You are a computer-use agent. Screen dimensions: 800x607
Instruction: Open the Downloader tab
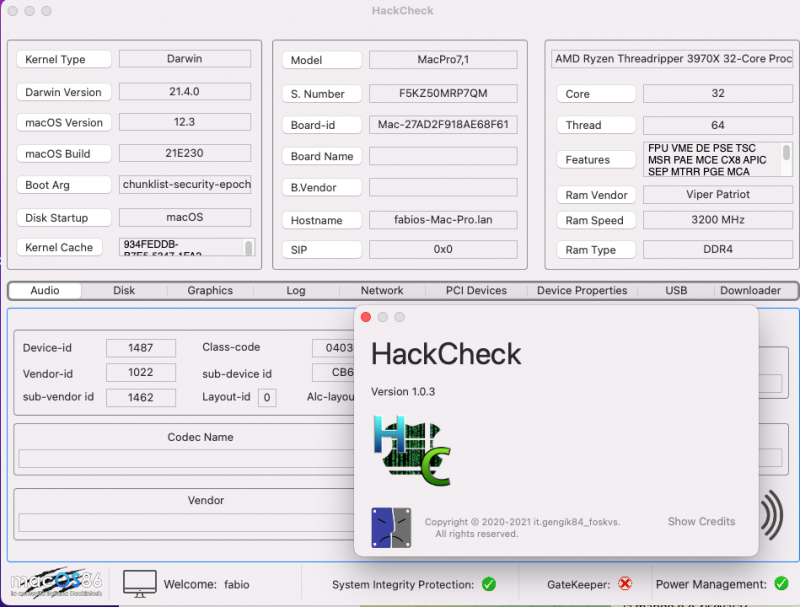750,291
